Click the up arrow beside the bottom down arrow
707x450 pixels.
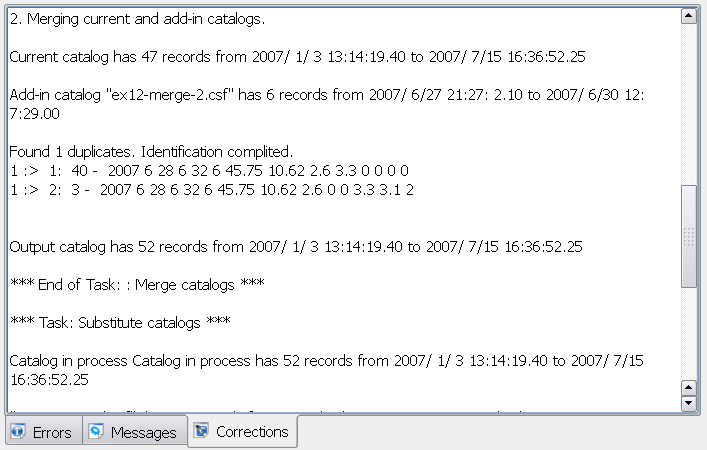click(689, 387)
